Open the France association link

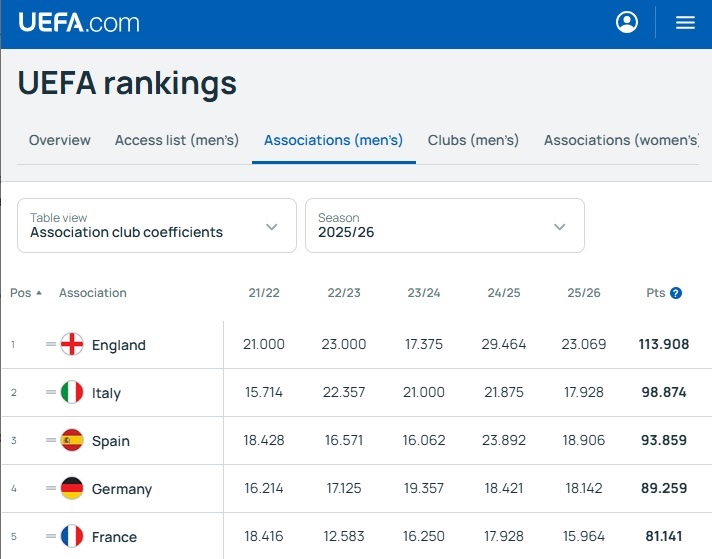(114, 537)
